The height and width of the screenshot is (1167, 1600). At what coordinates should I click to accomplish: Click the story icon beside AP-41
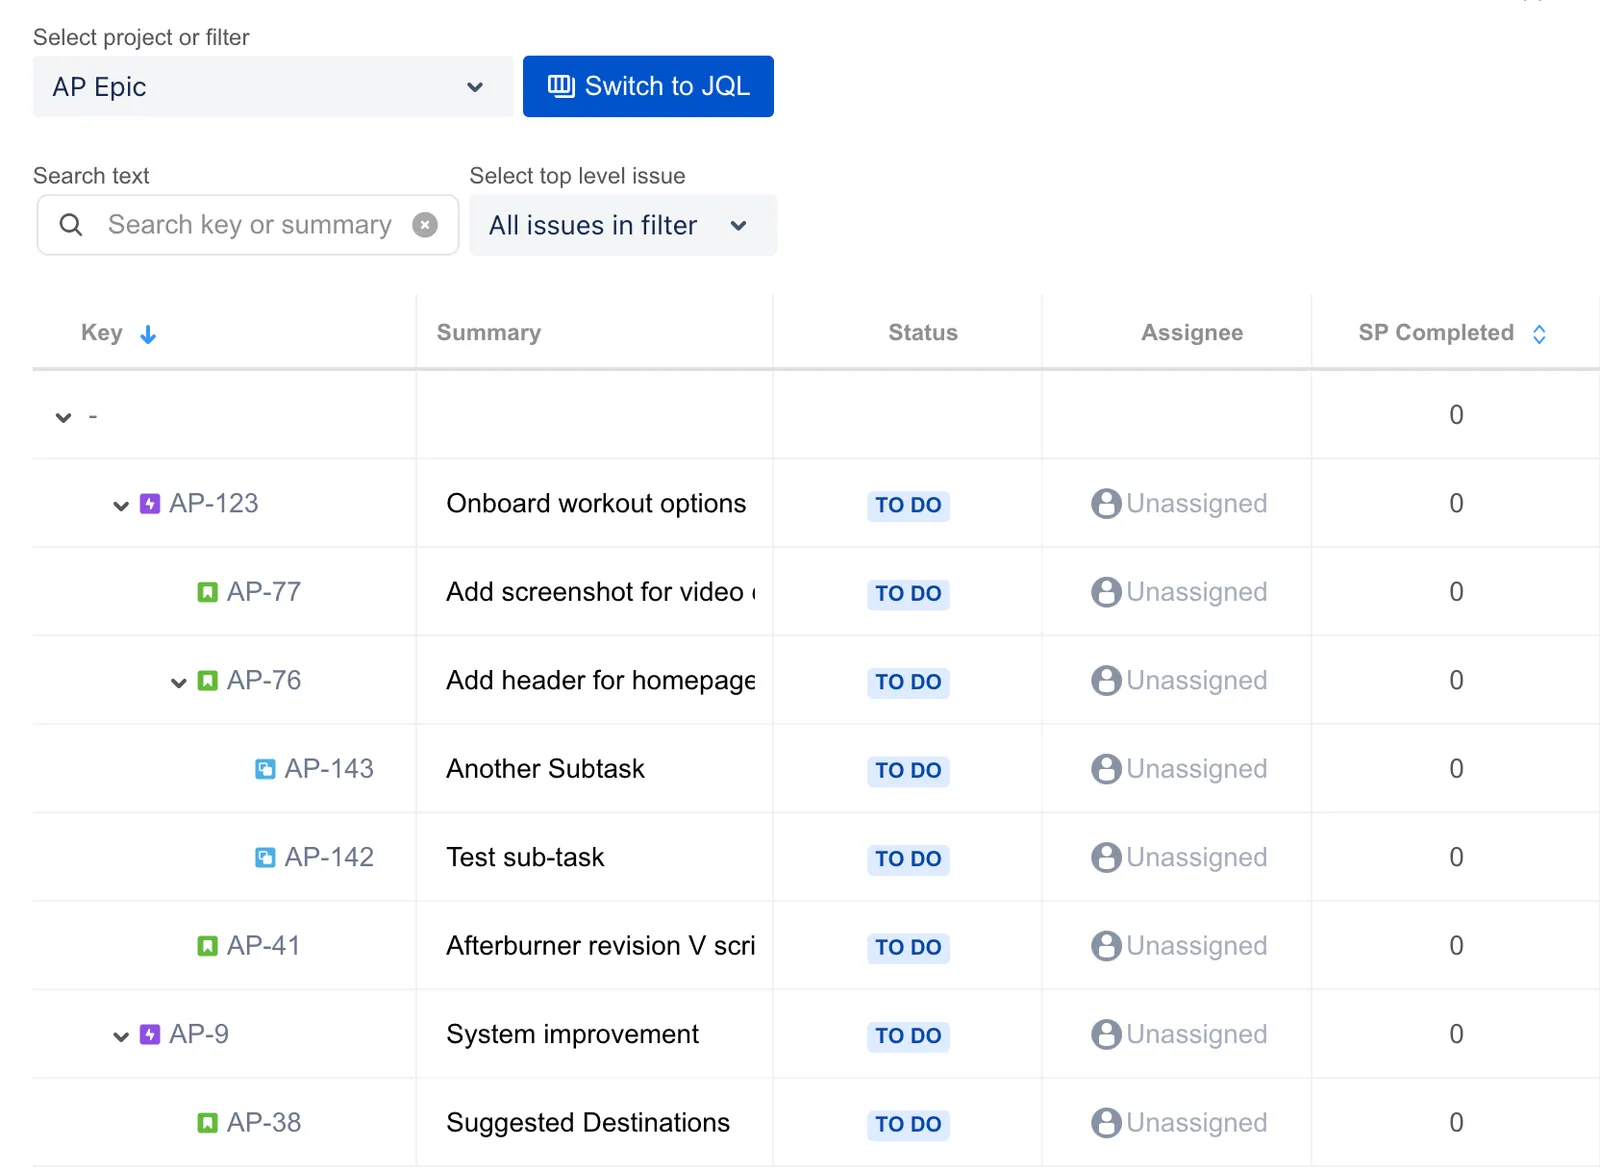(x=207, y=946)
